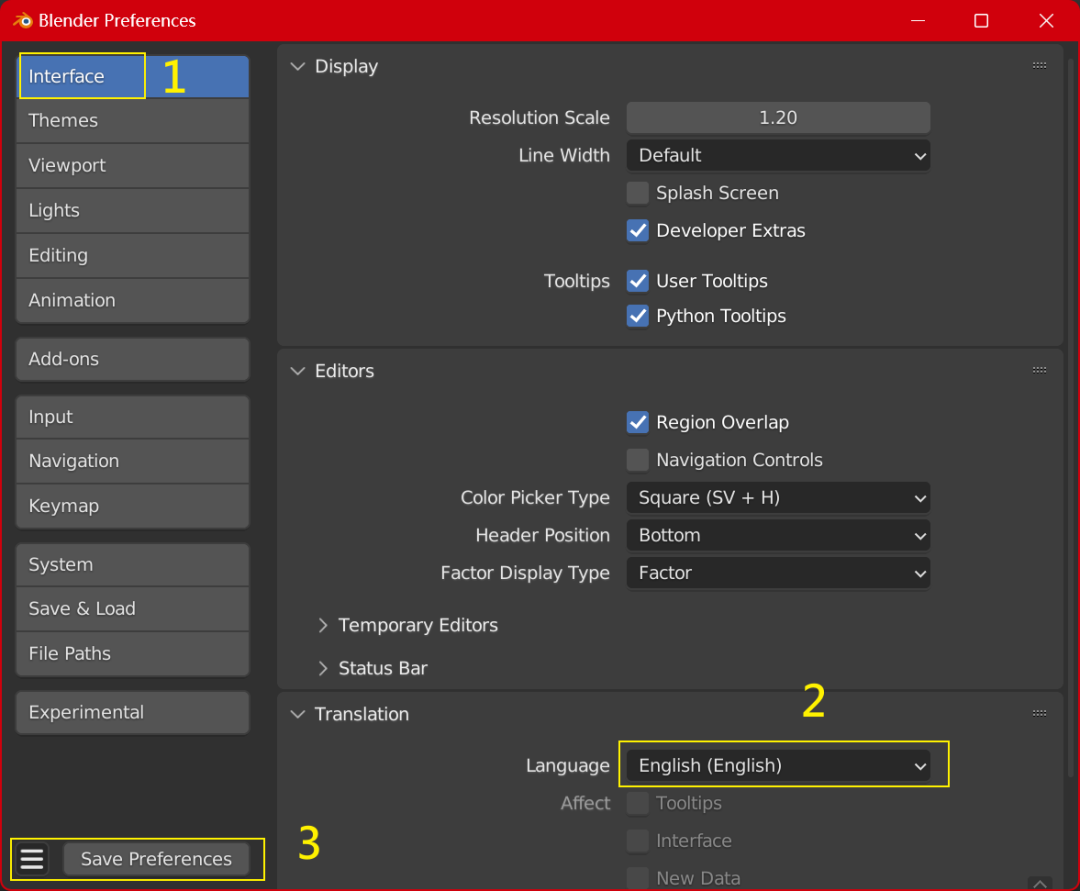Check the Affect Tooltips option
The width and height of the screenshot is (1080, 891).
[x=638, y=803]
